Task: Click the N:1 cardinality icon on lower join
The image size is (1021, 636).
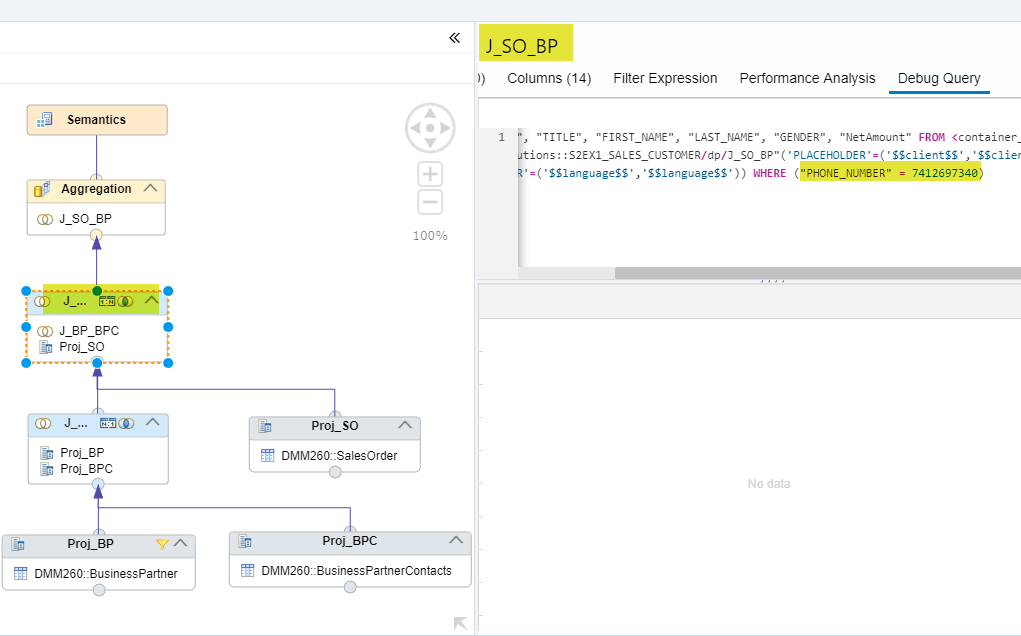Action: [x=108, y=424]
